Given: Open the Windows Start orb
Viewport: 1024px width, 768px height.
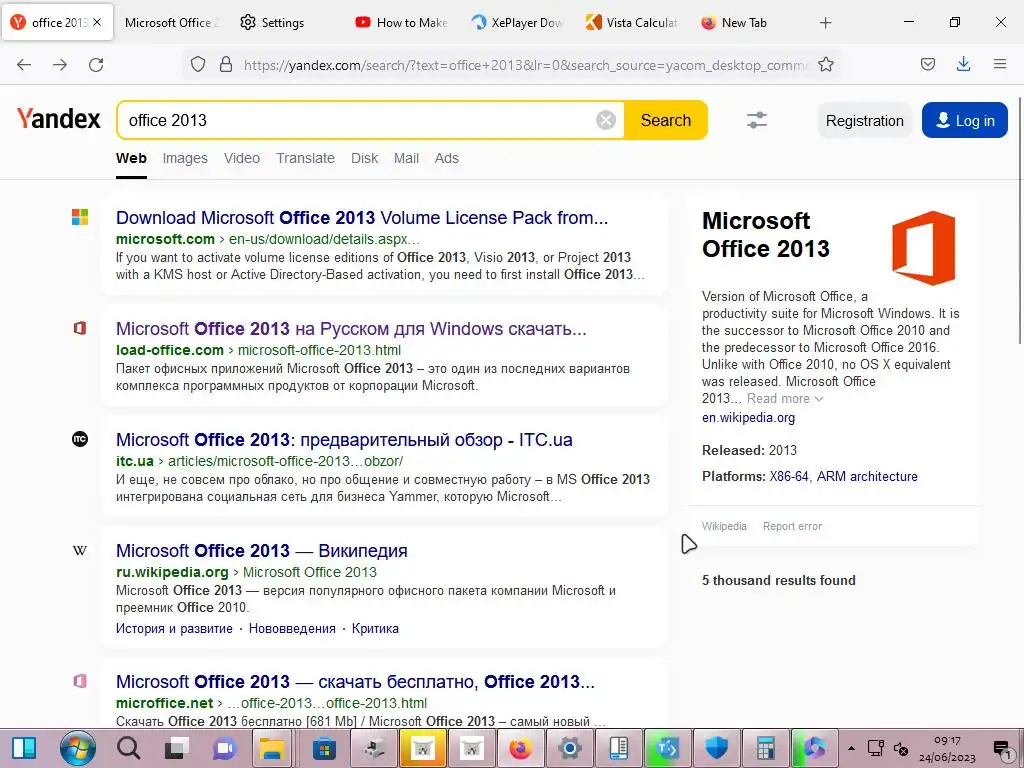Looking at the screenshot, I should pos(78,748).
